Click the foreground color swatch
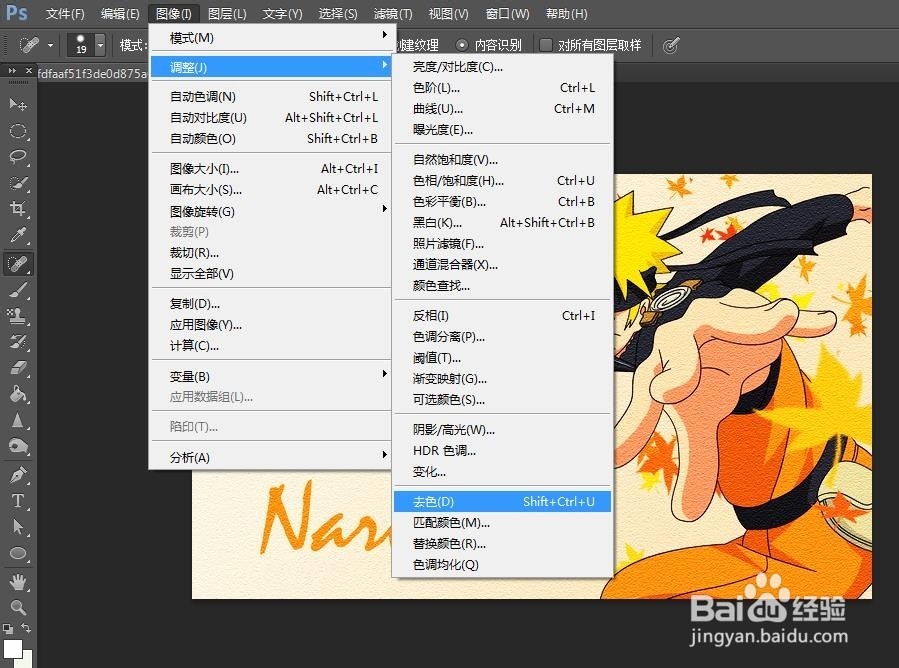Viewport: 899px width, 668px height. 11,649
